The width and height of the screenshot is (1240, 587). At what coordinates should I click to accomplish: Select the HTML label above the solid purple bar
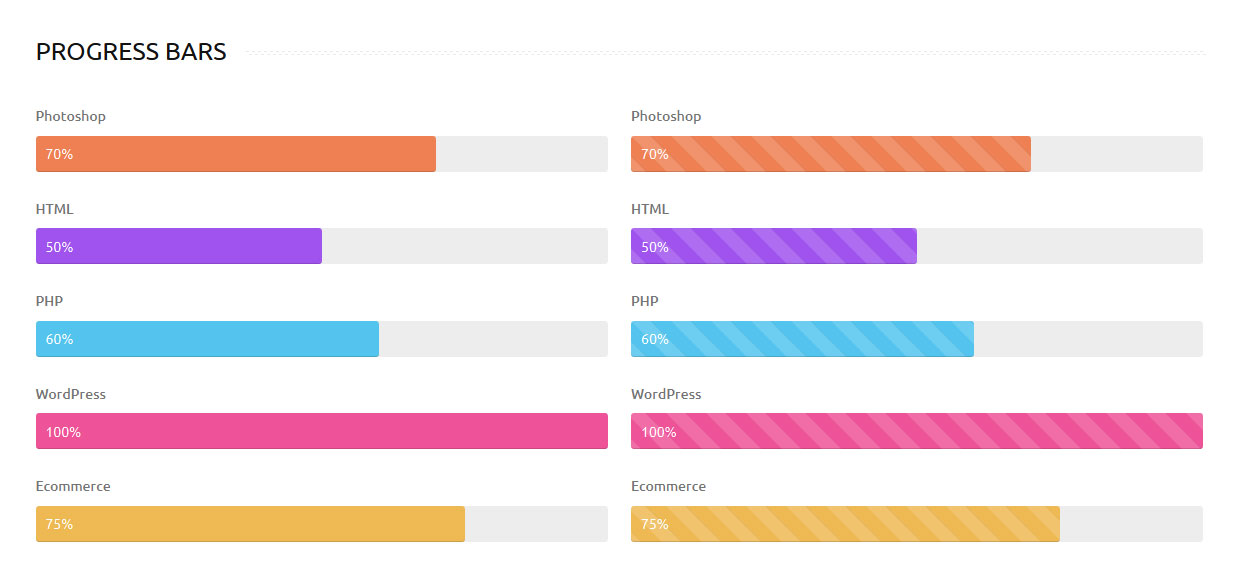click(54, 209)
